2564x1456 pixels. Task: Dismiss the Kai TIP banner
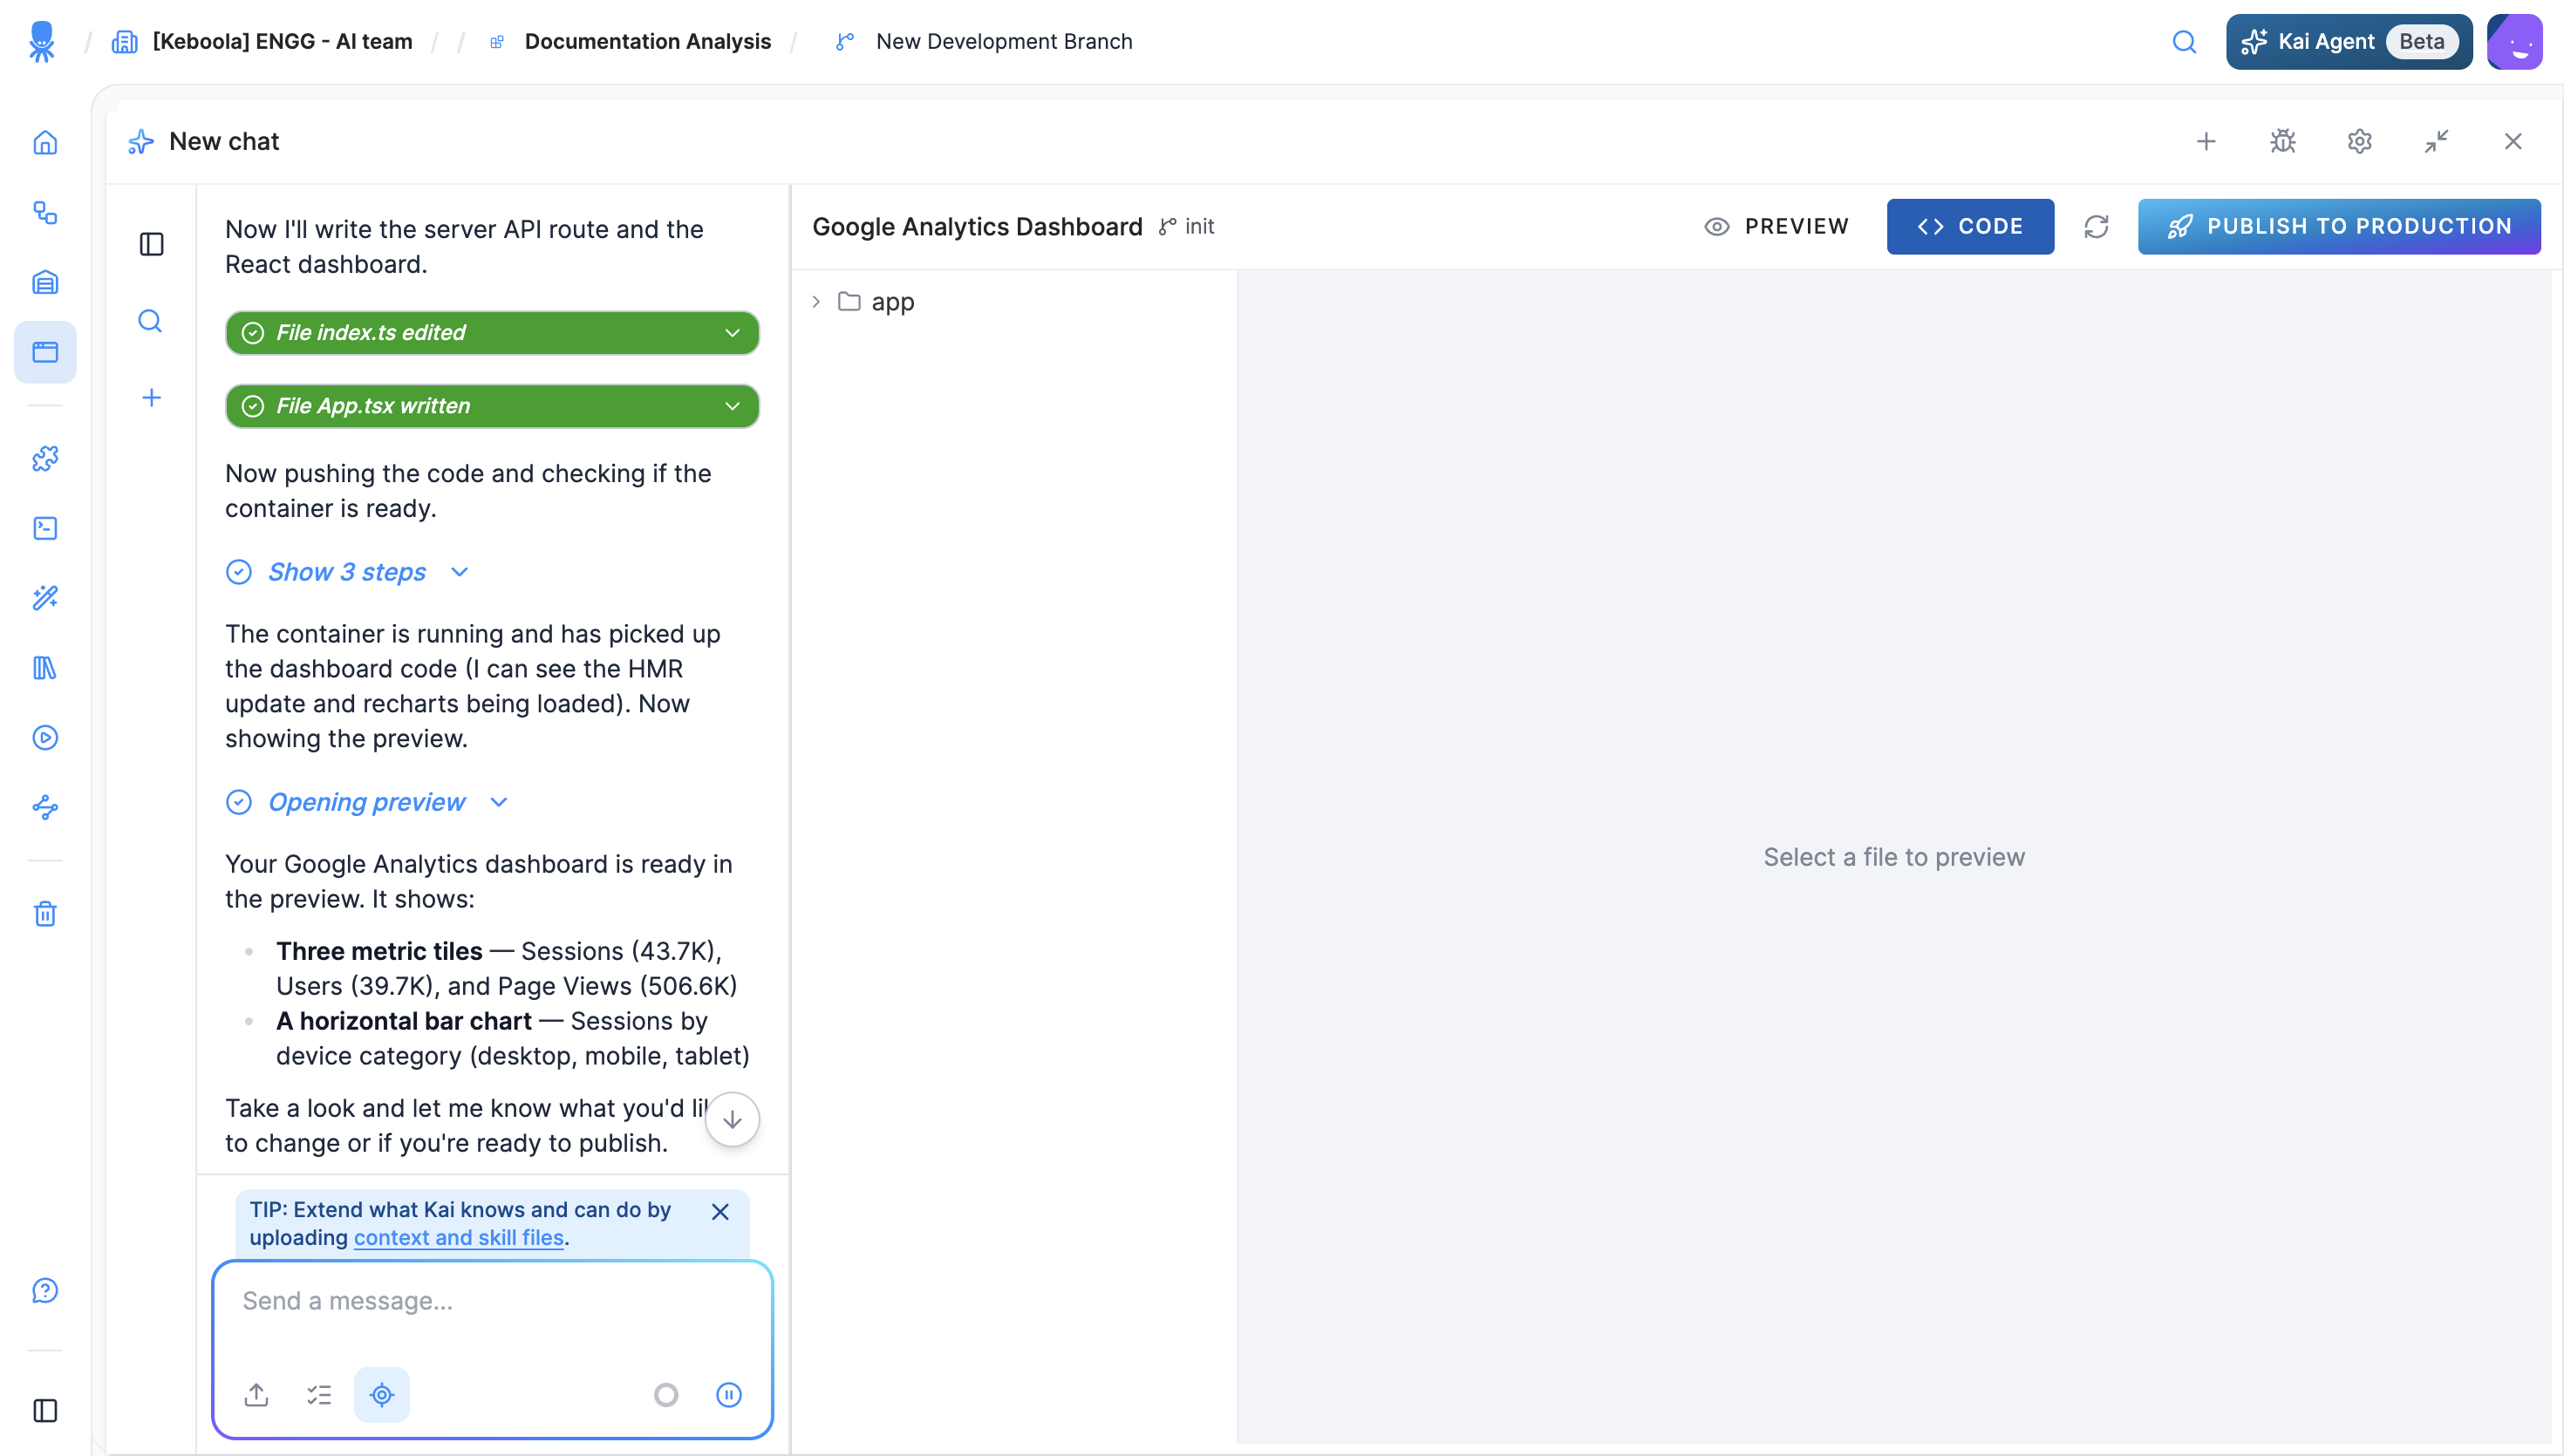tap(720, 1212)
